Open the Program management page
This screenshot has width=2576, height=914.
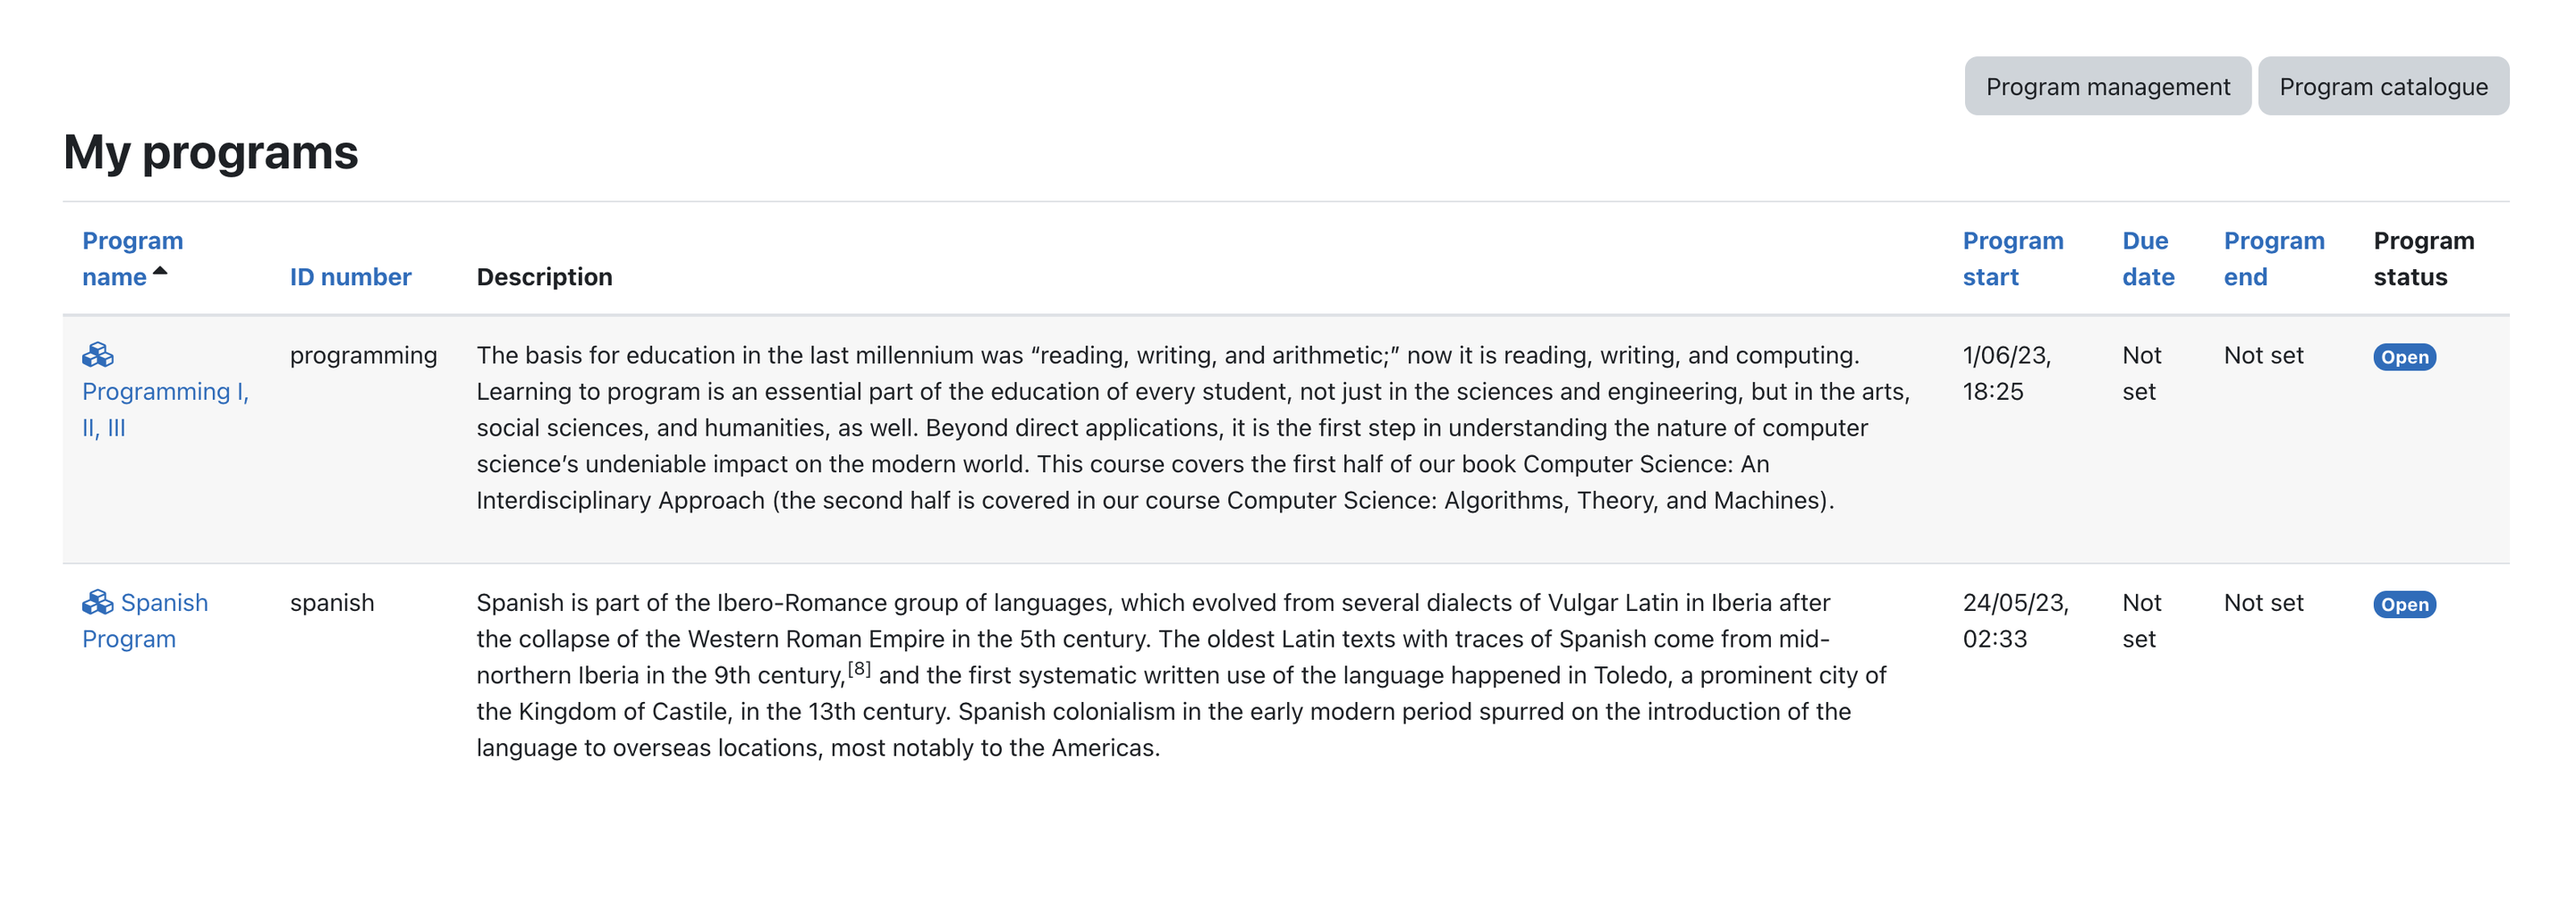coord(2107,86)
